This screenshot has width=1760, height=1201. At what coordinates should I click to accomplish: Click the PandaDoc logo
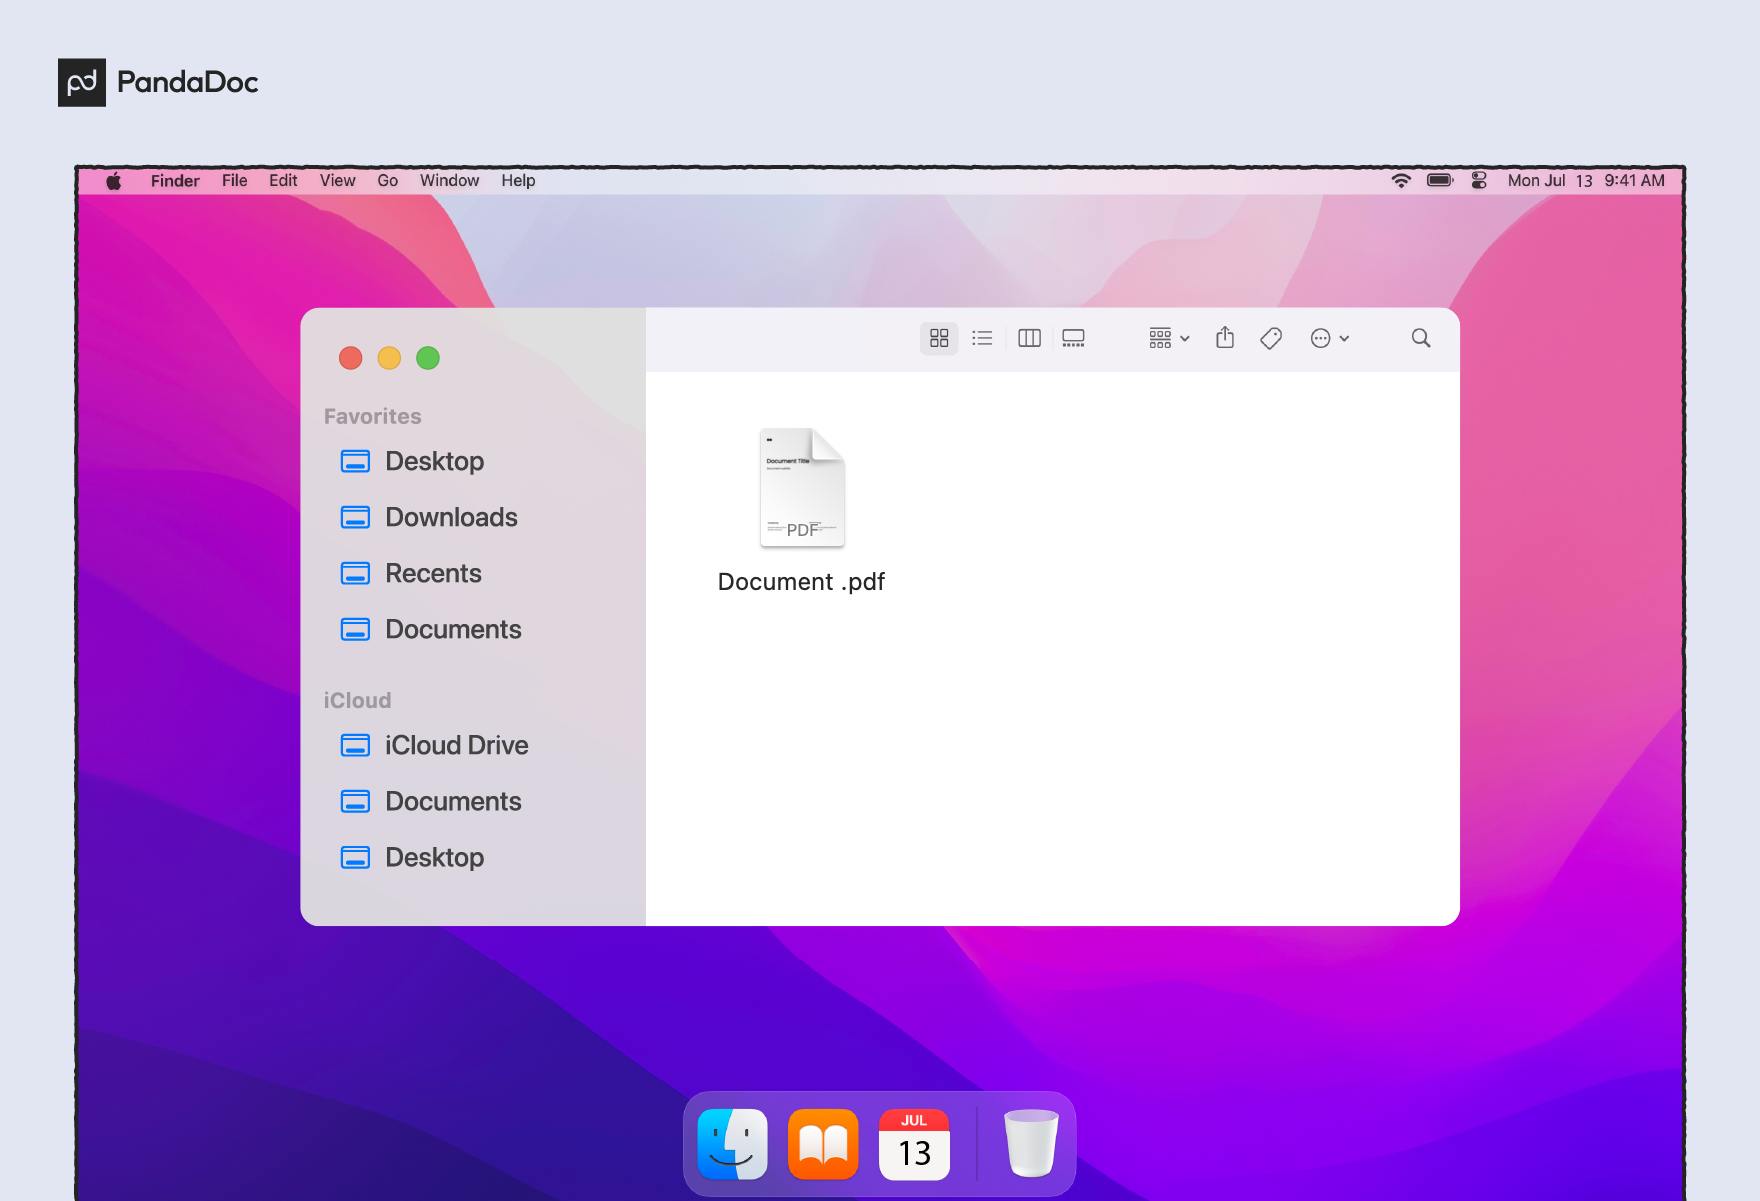(158, 82)
